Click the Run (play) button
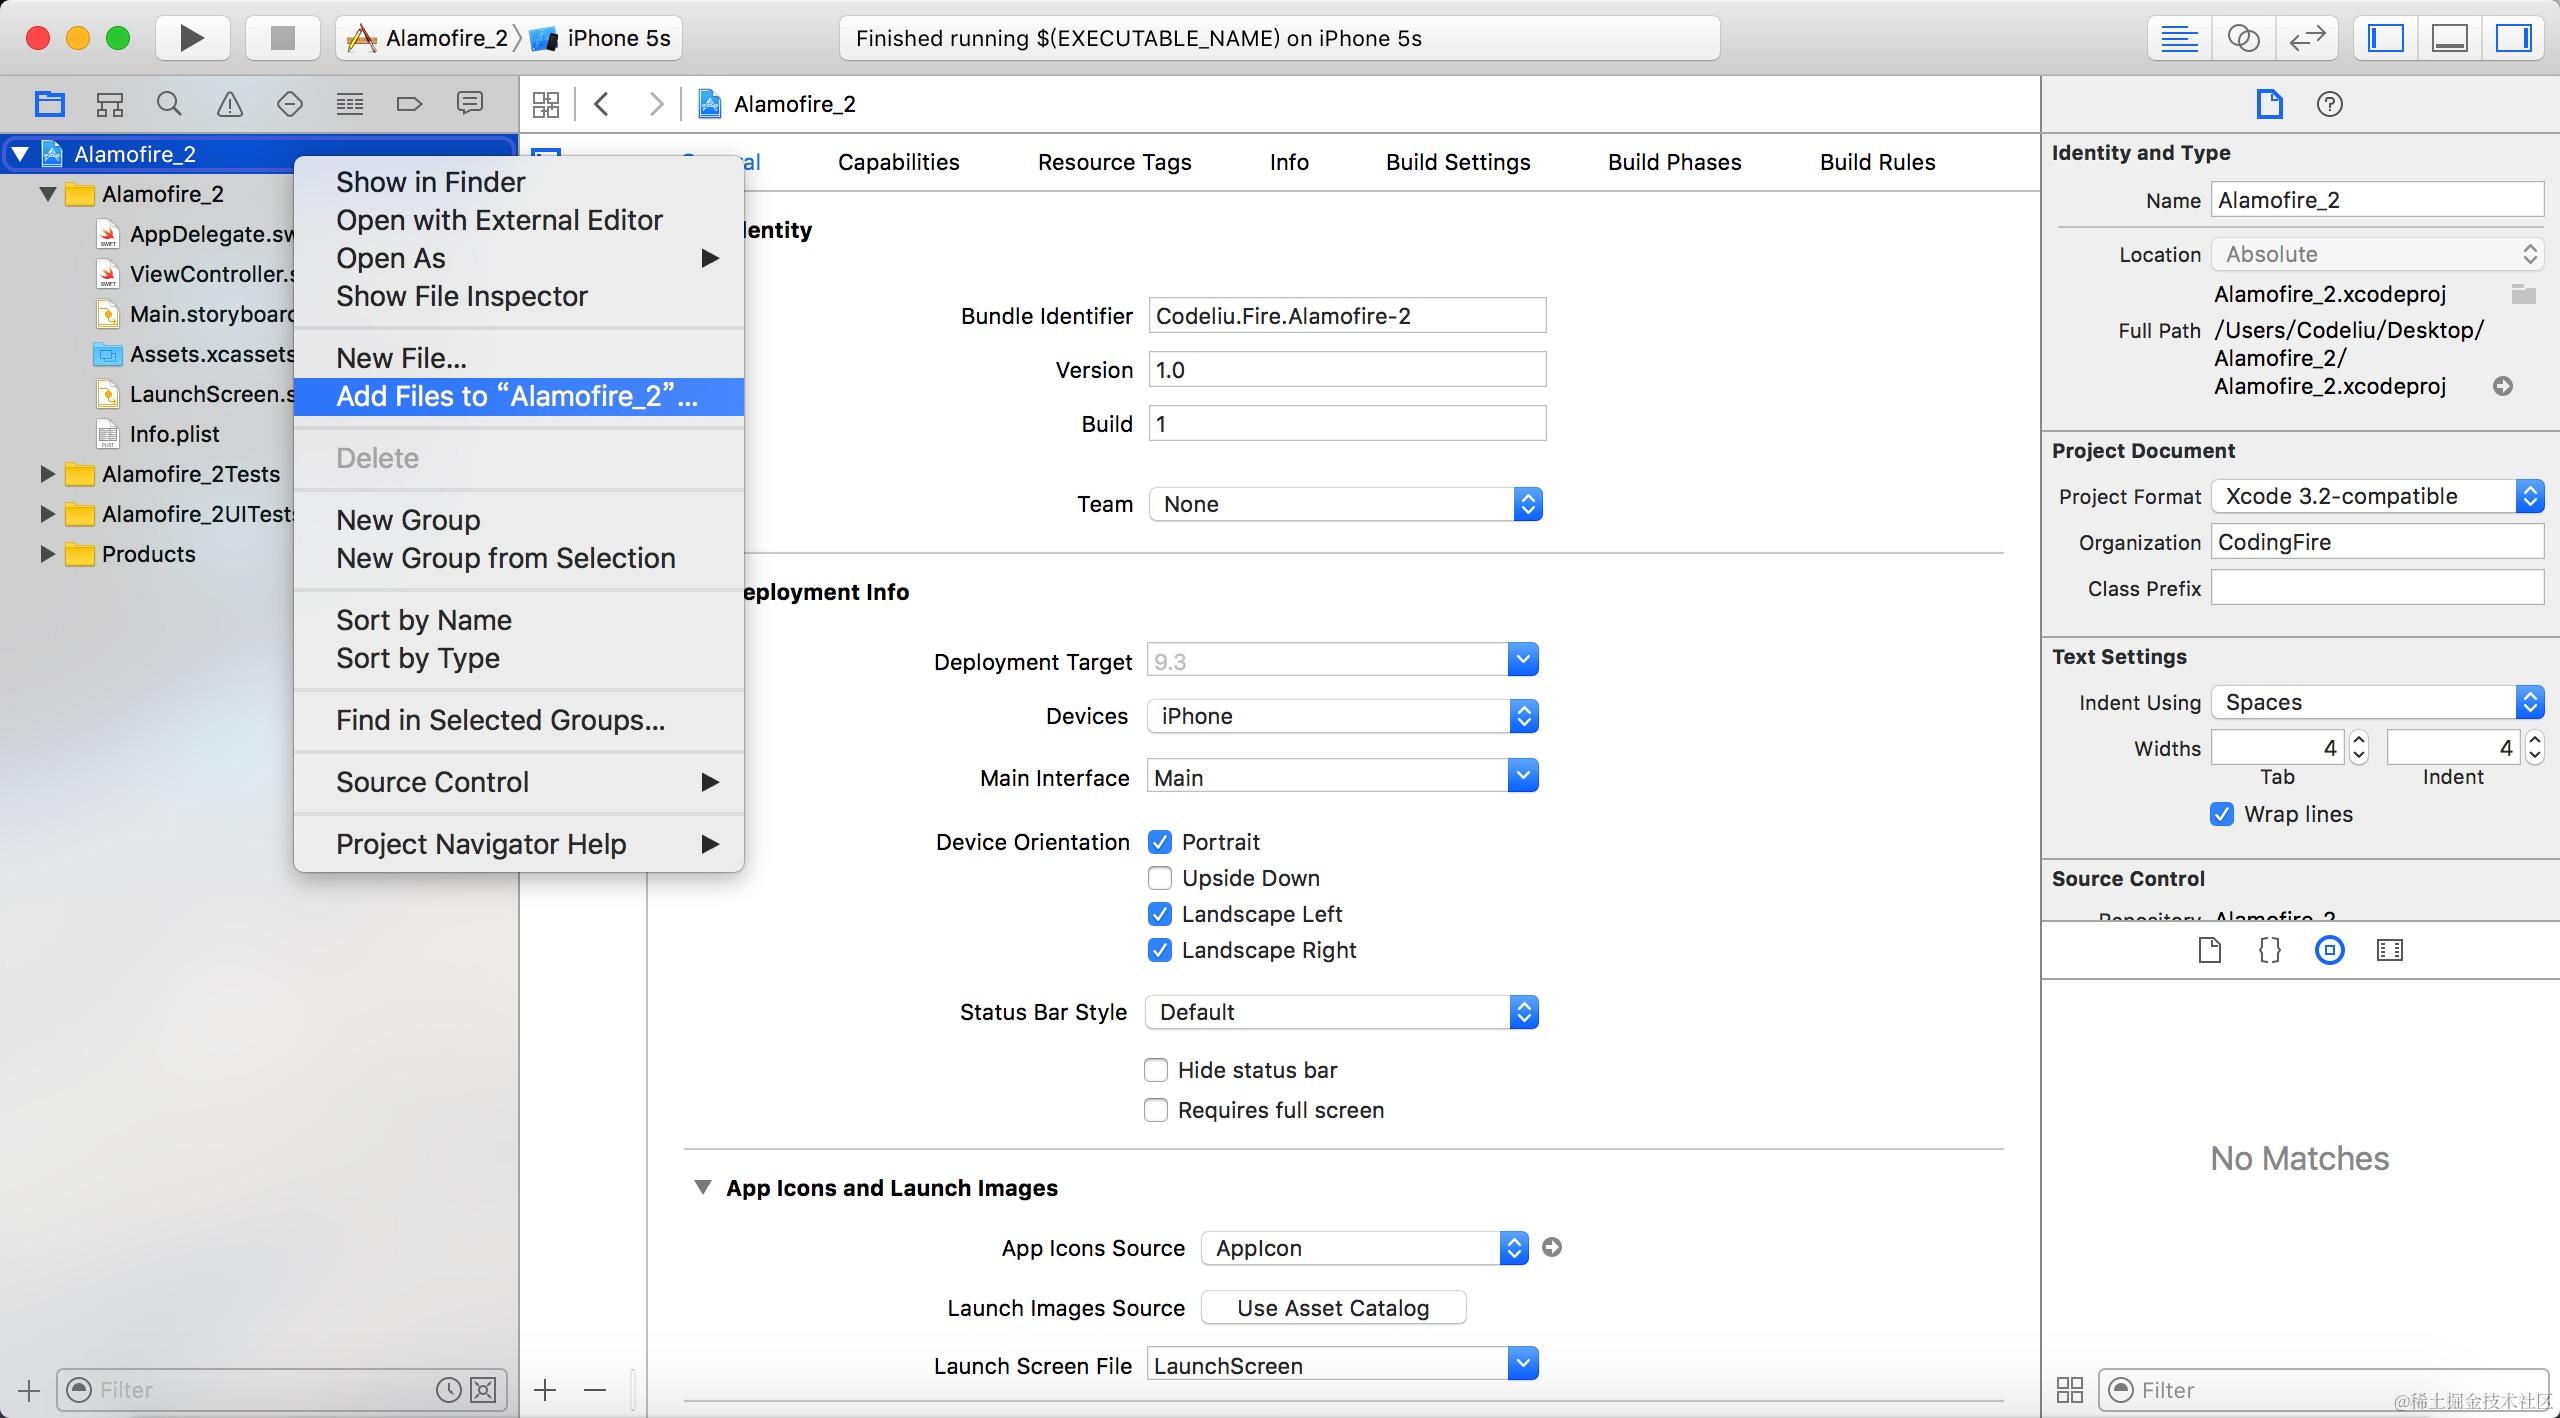 192,38
